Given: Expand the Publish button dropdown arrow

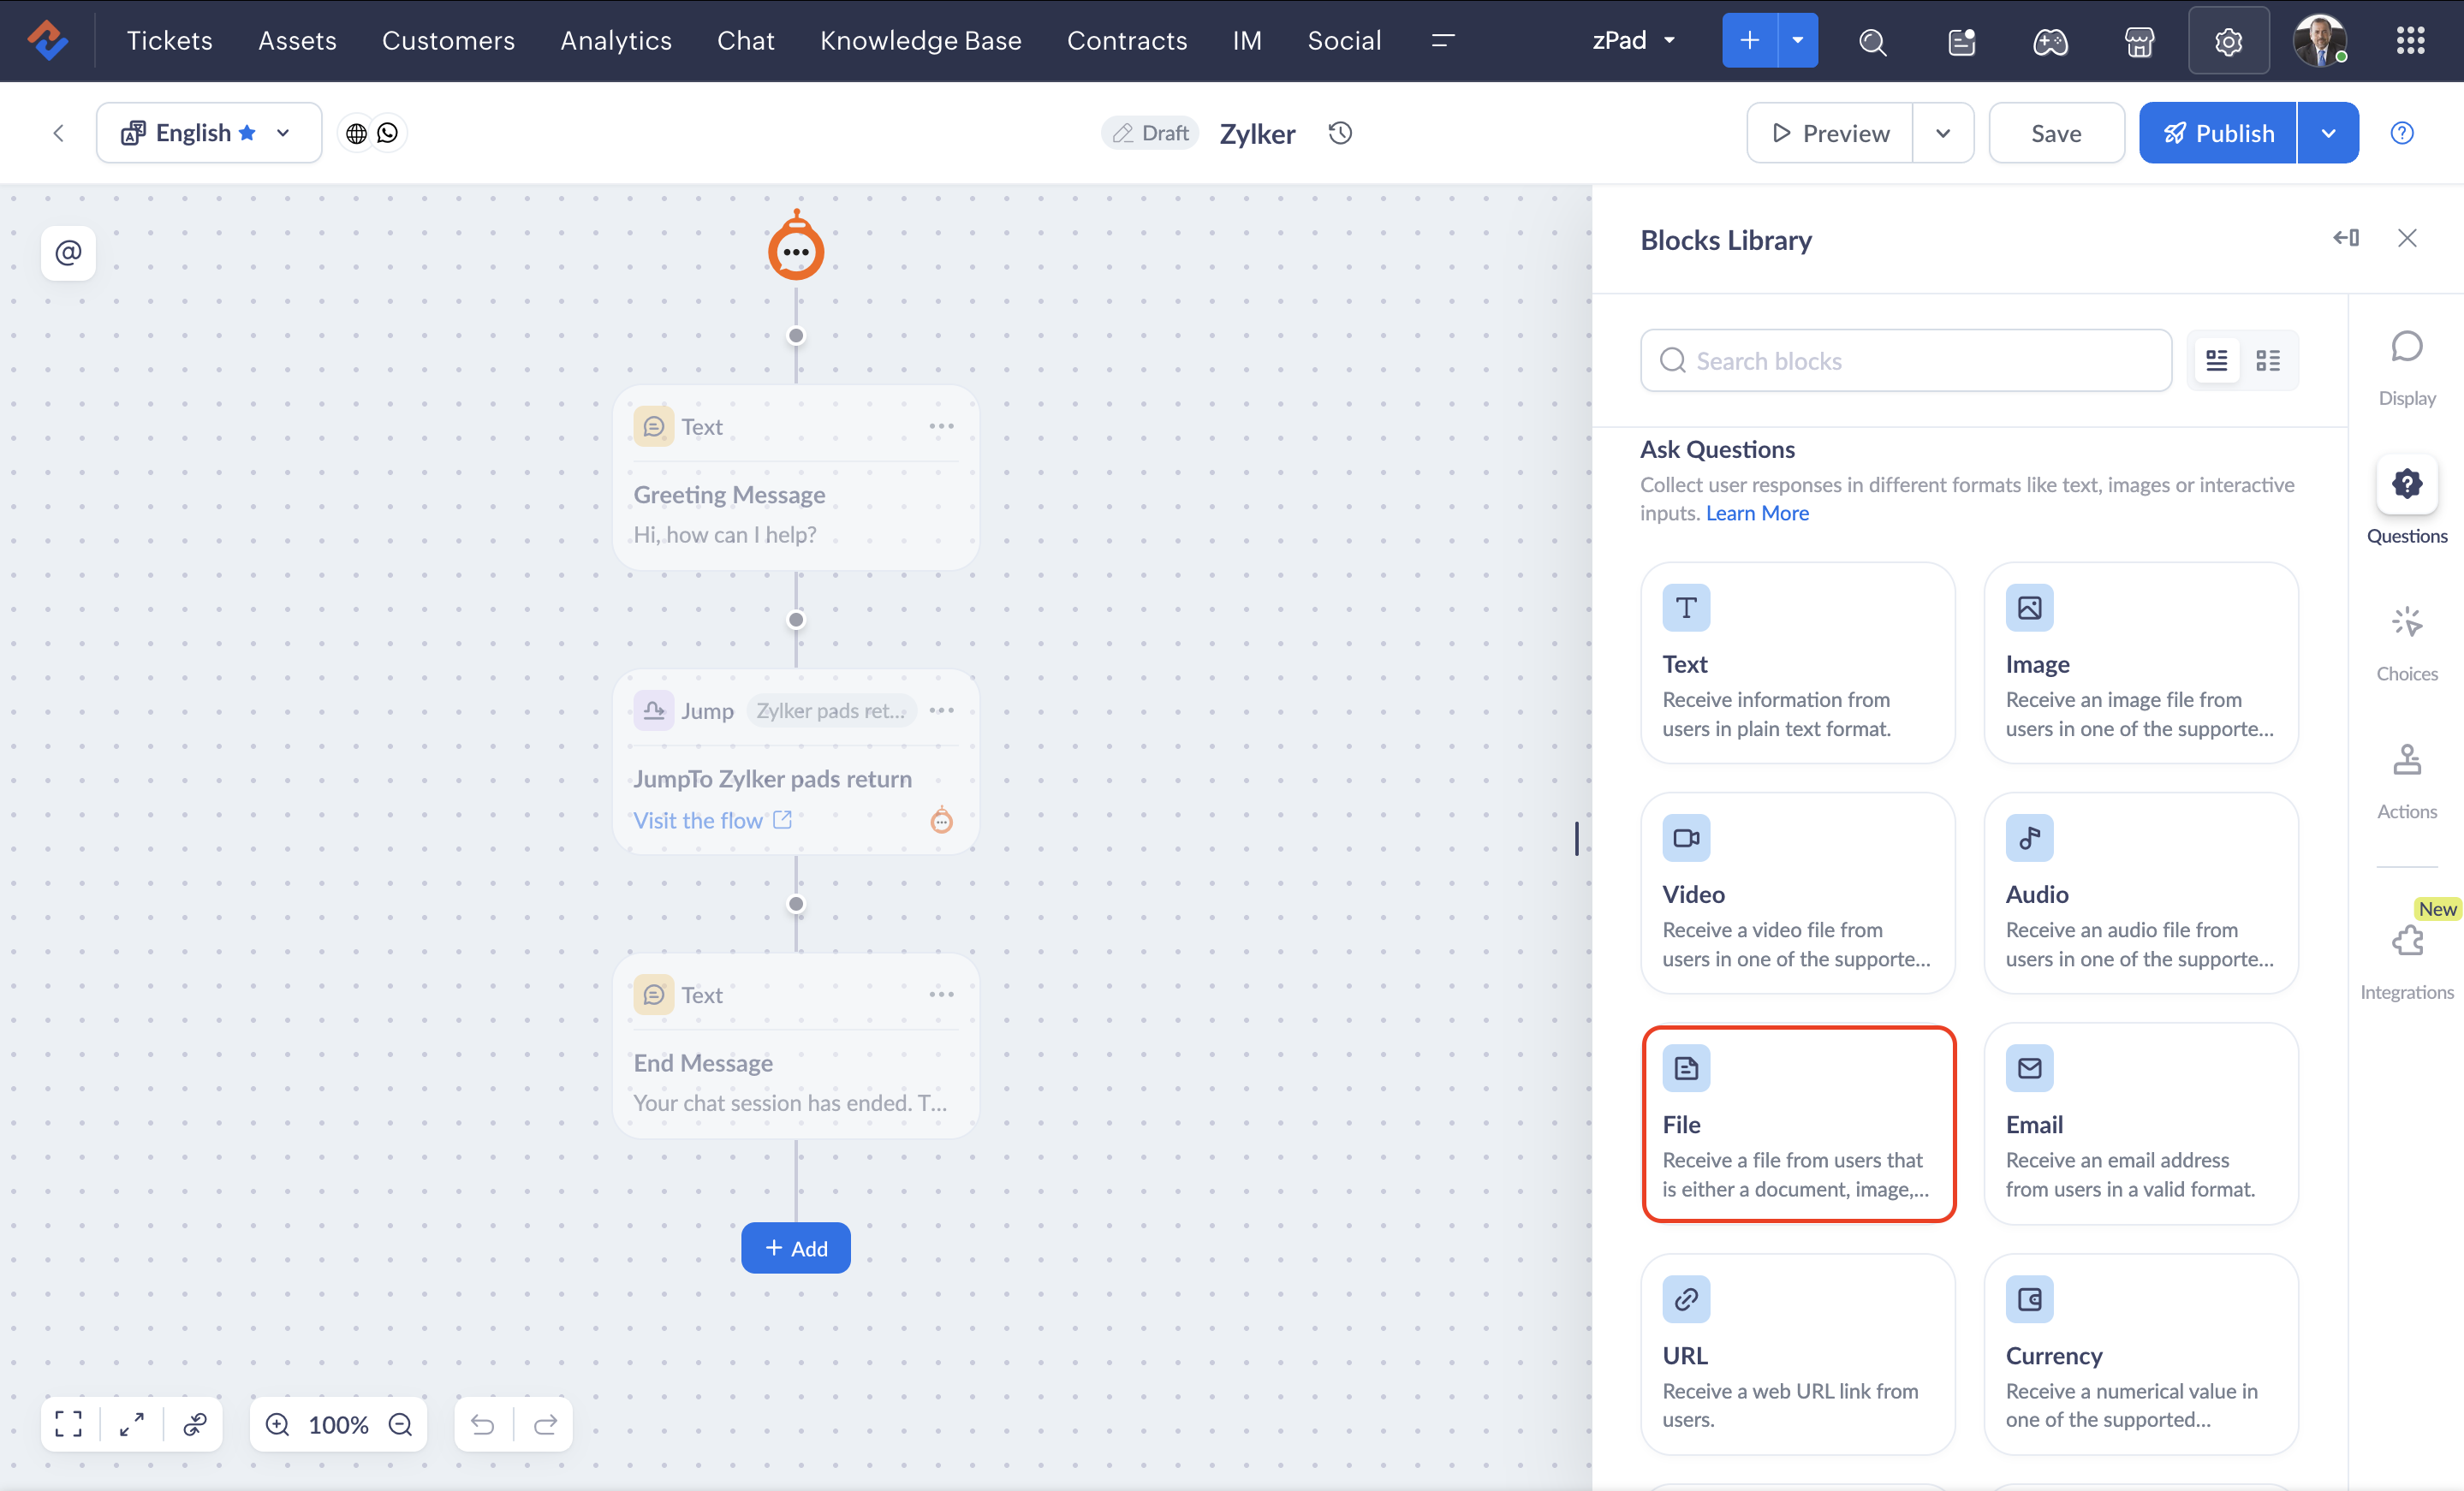Looking at the screenshot, I should point(2328,133).
